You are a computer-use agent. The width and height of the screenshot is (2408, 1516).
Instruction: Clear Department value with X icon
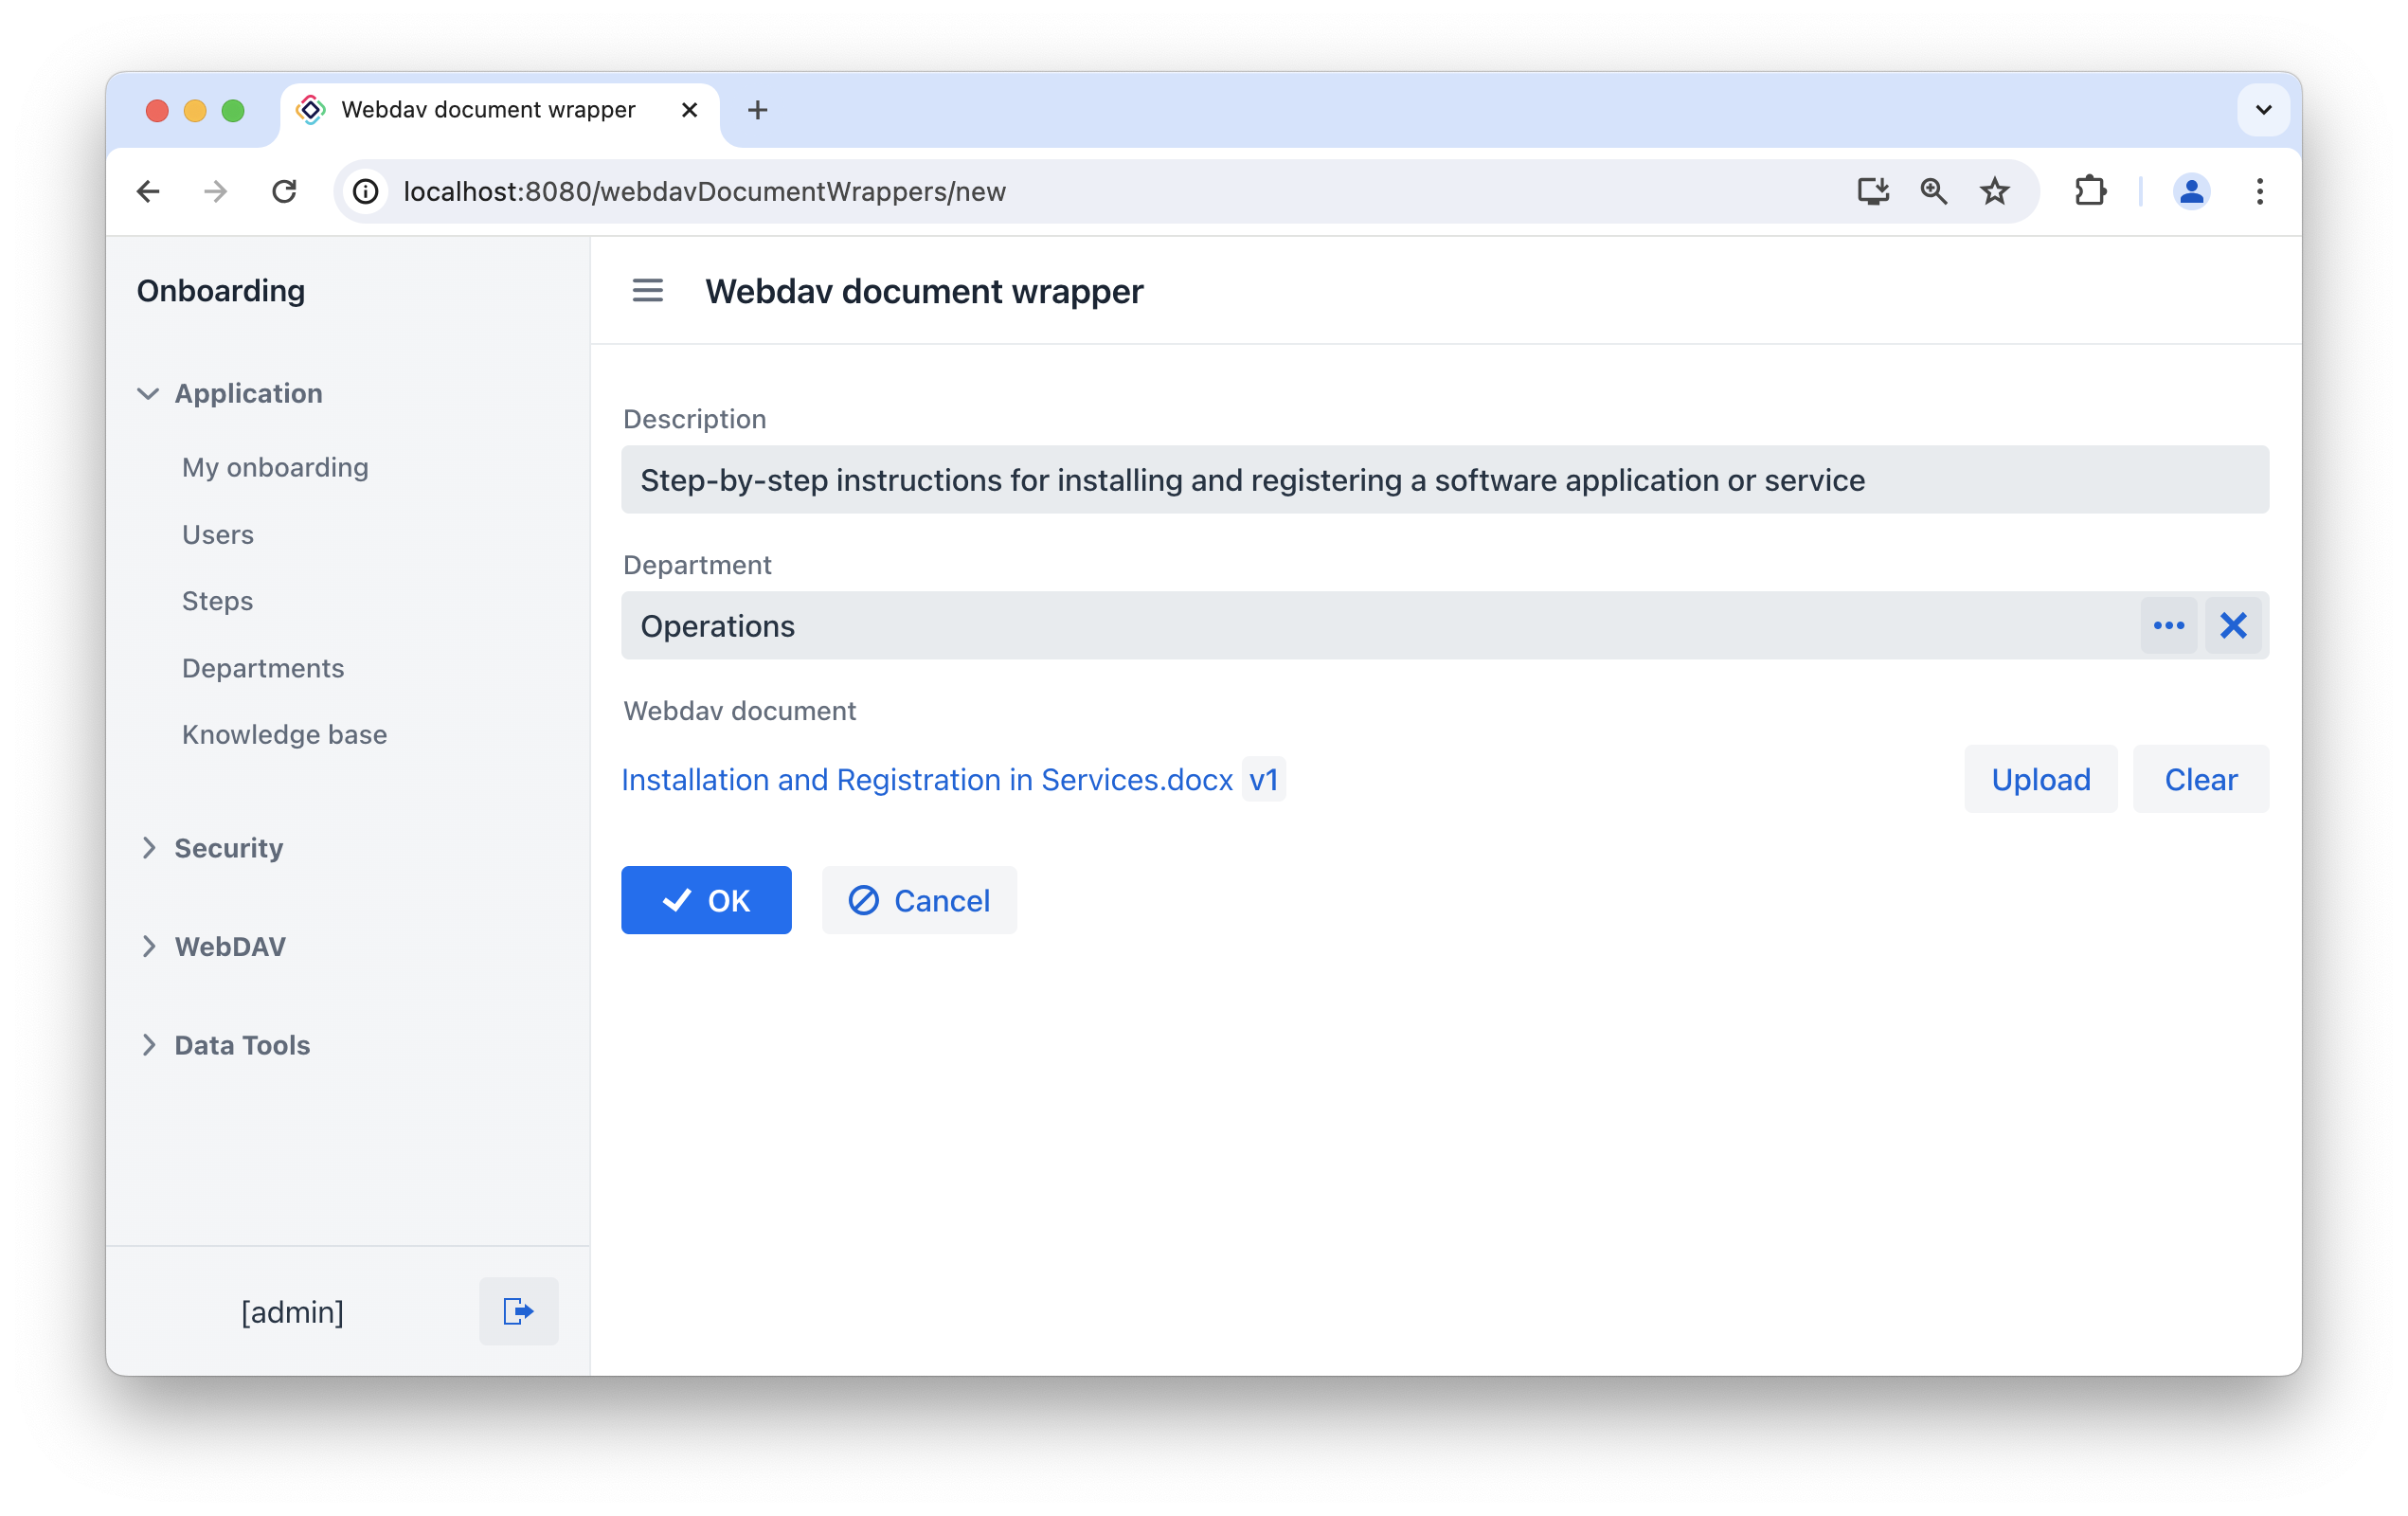click(x=2233, y=626)
